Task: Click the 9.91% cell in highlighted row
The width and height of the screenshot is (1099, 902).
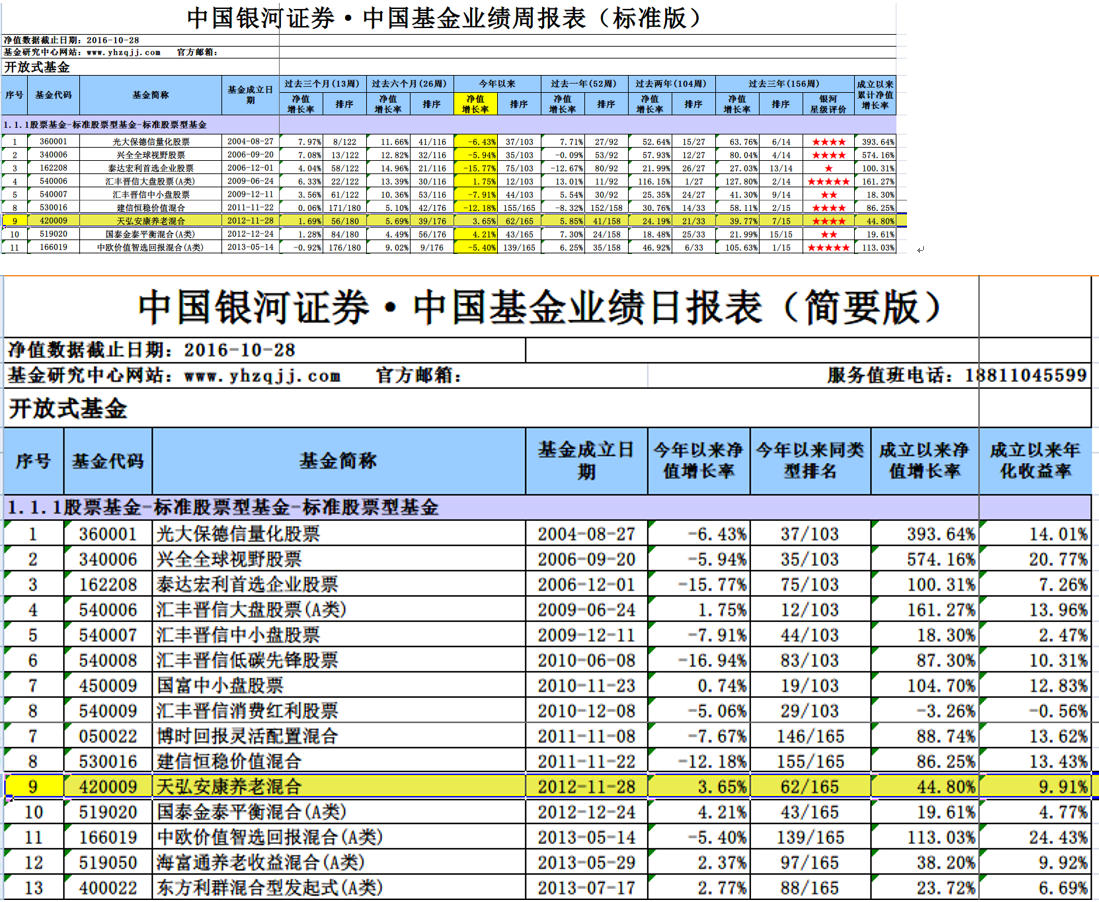Action: click(x=1035, y=786)
